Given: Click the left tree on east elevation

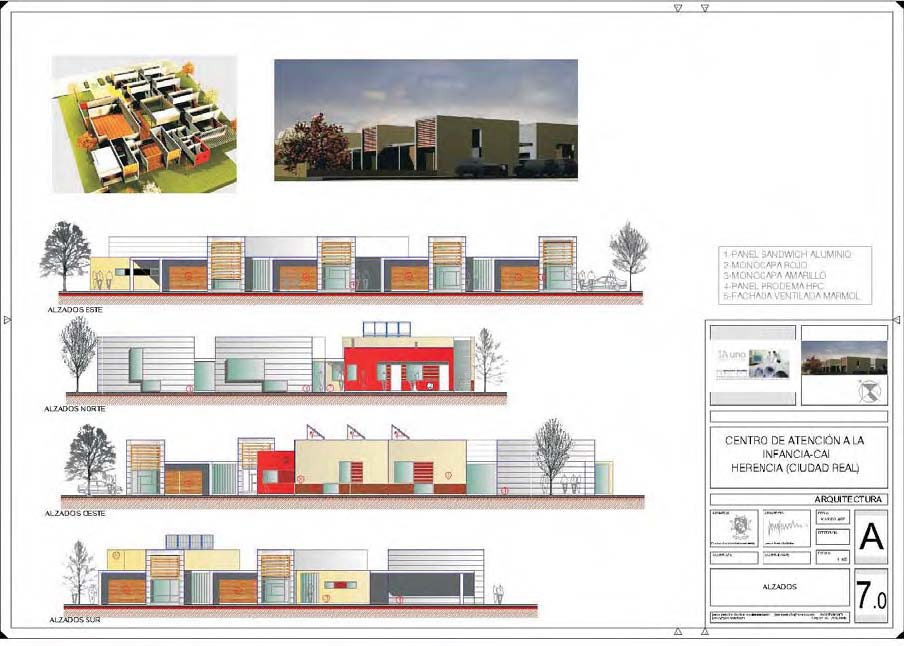Looking at the screenshot, I should pyautogui.click(x=65, y=253).
